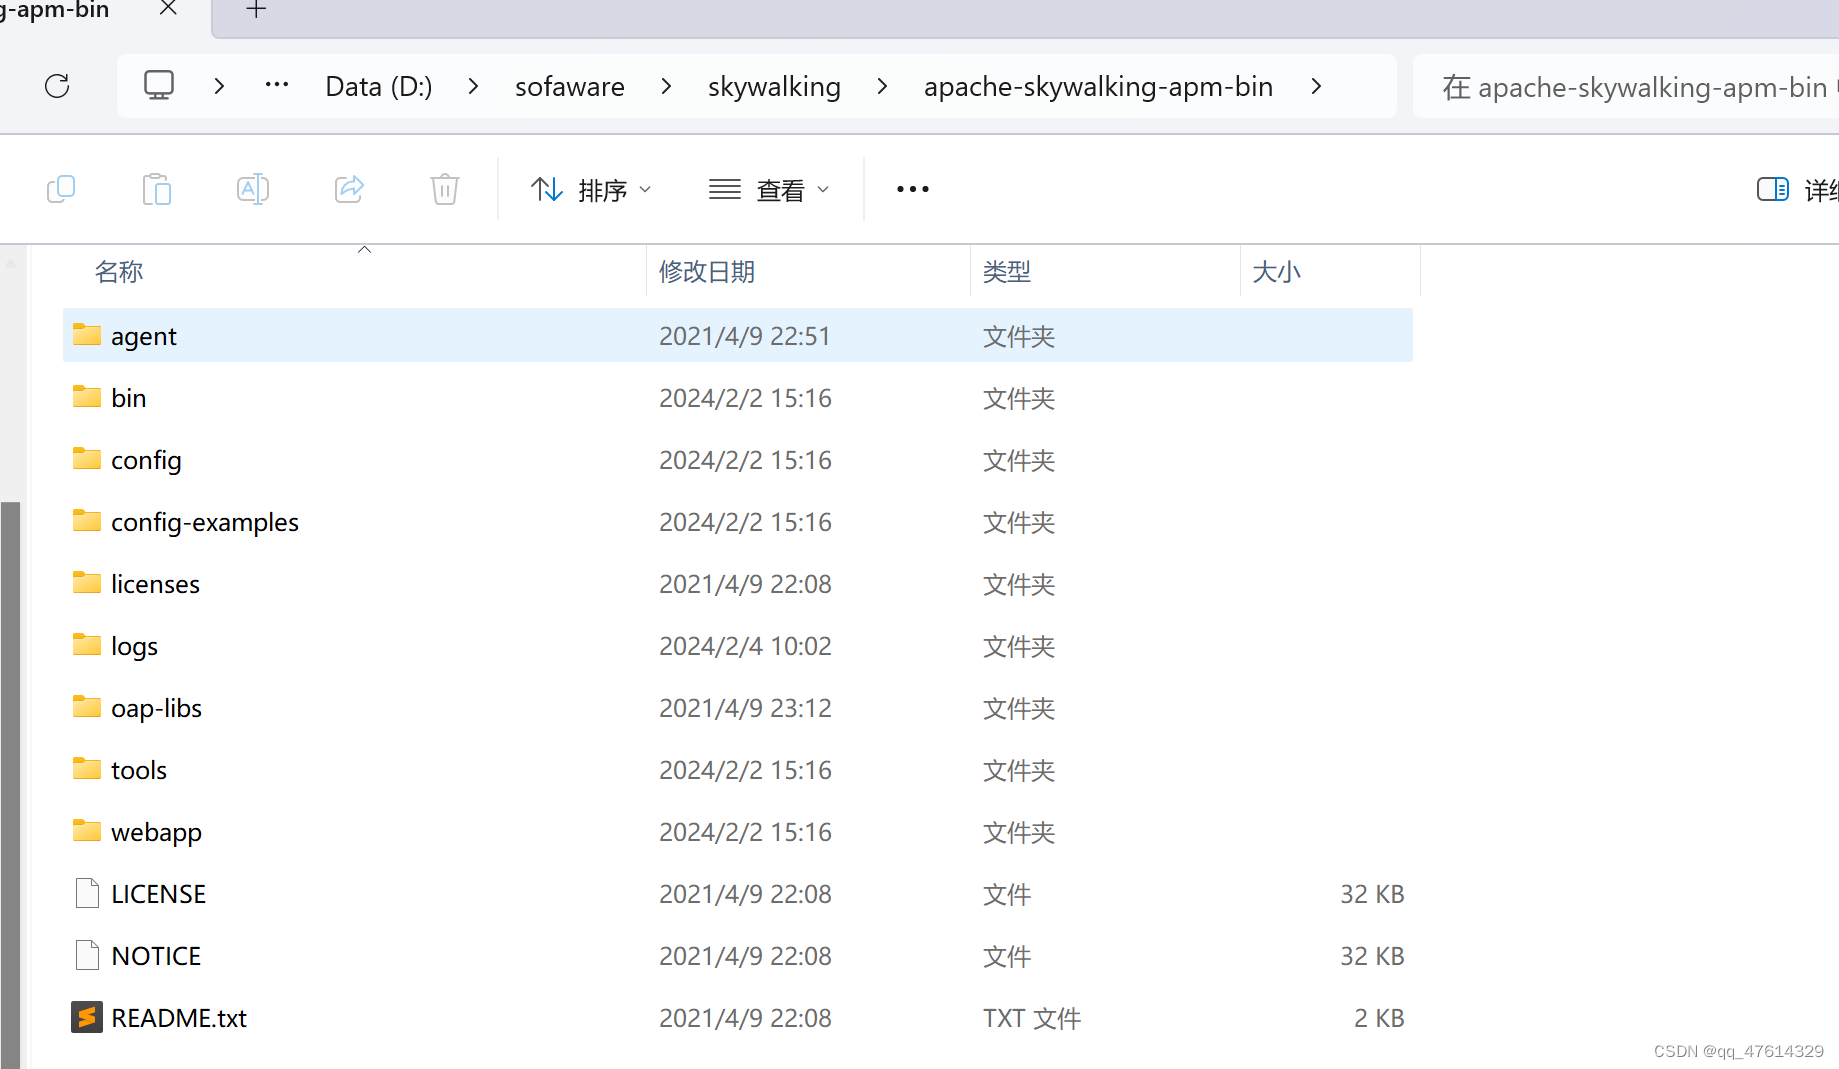Toggle the details pane icon

[x=1773, y=189]
